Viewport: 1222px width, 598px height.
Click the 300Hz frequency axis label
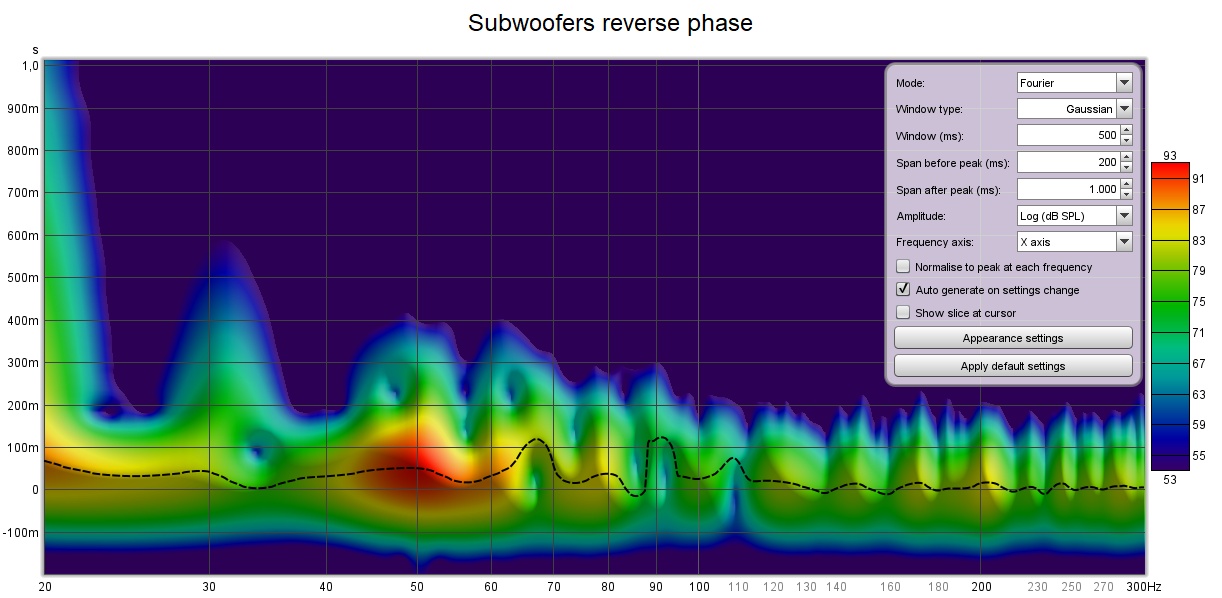[x=1144, y=586]
